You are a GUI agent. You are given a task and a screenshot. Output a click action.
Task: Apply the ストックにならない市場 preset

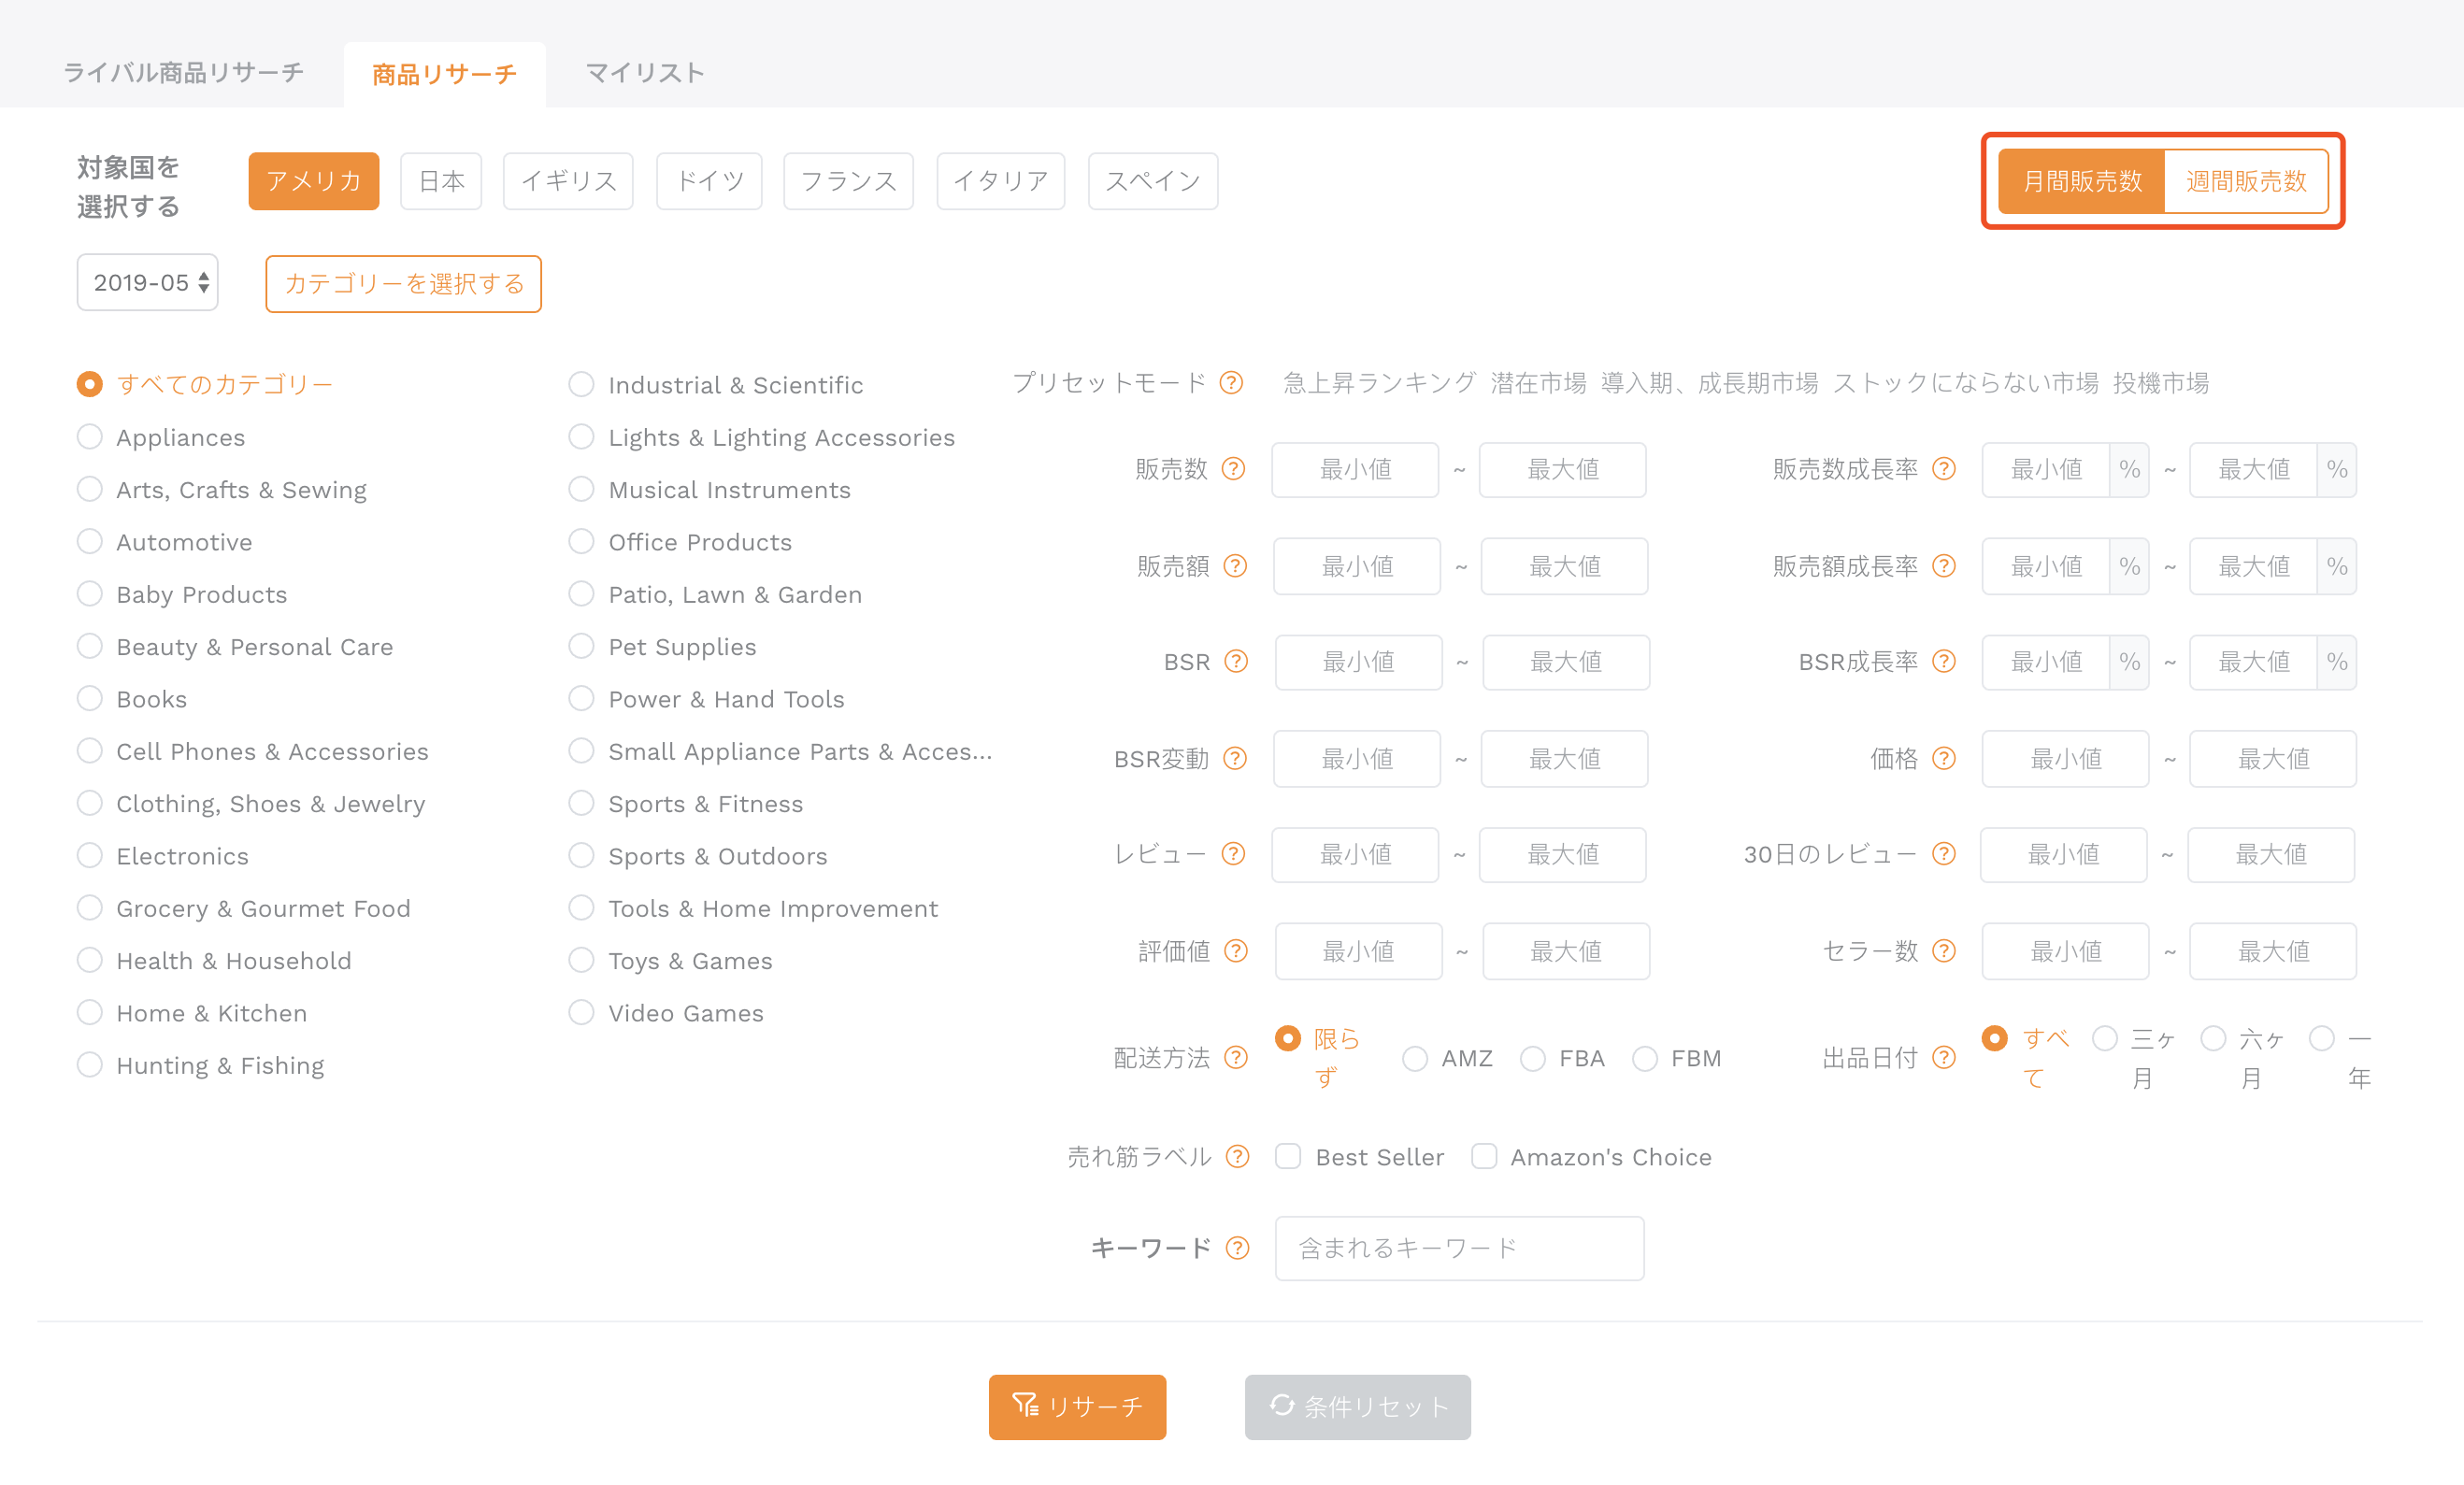click(1965, 383)
